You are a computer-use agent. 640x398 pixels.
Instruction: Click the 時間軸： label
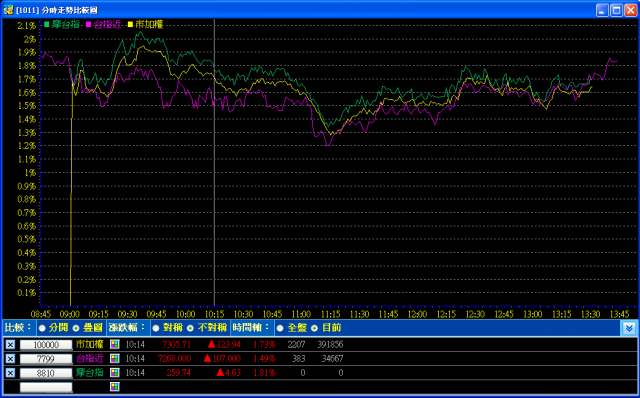pyautogui.click(x=251, y=328)
